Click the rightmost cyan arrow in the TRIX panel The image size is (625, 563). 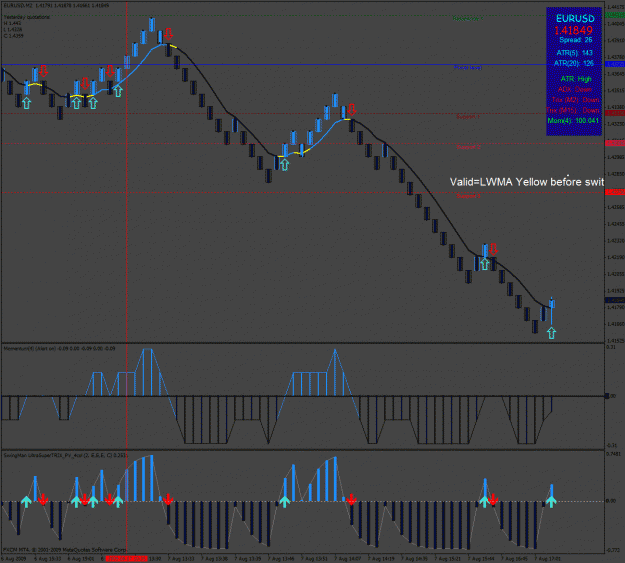[x=551, y=501]
